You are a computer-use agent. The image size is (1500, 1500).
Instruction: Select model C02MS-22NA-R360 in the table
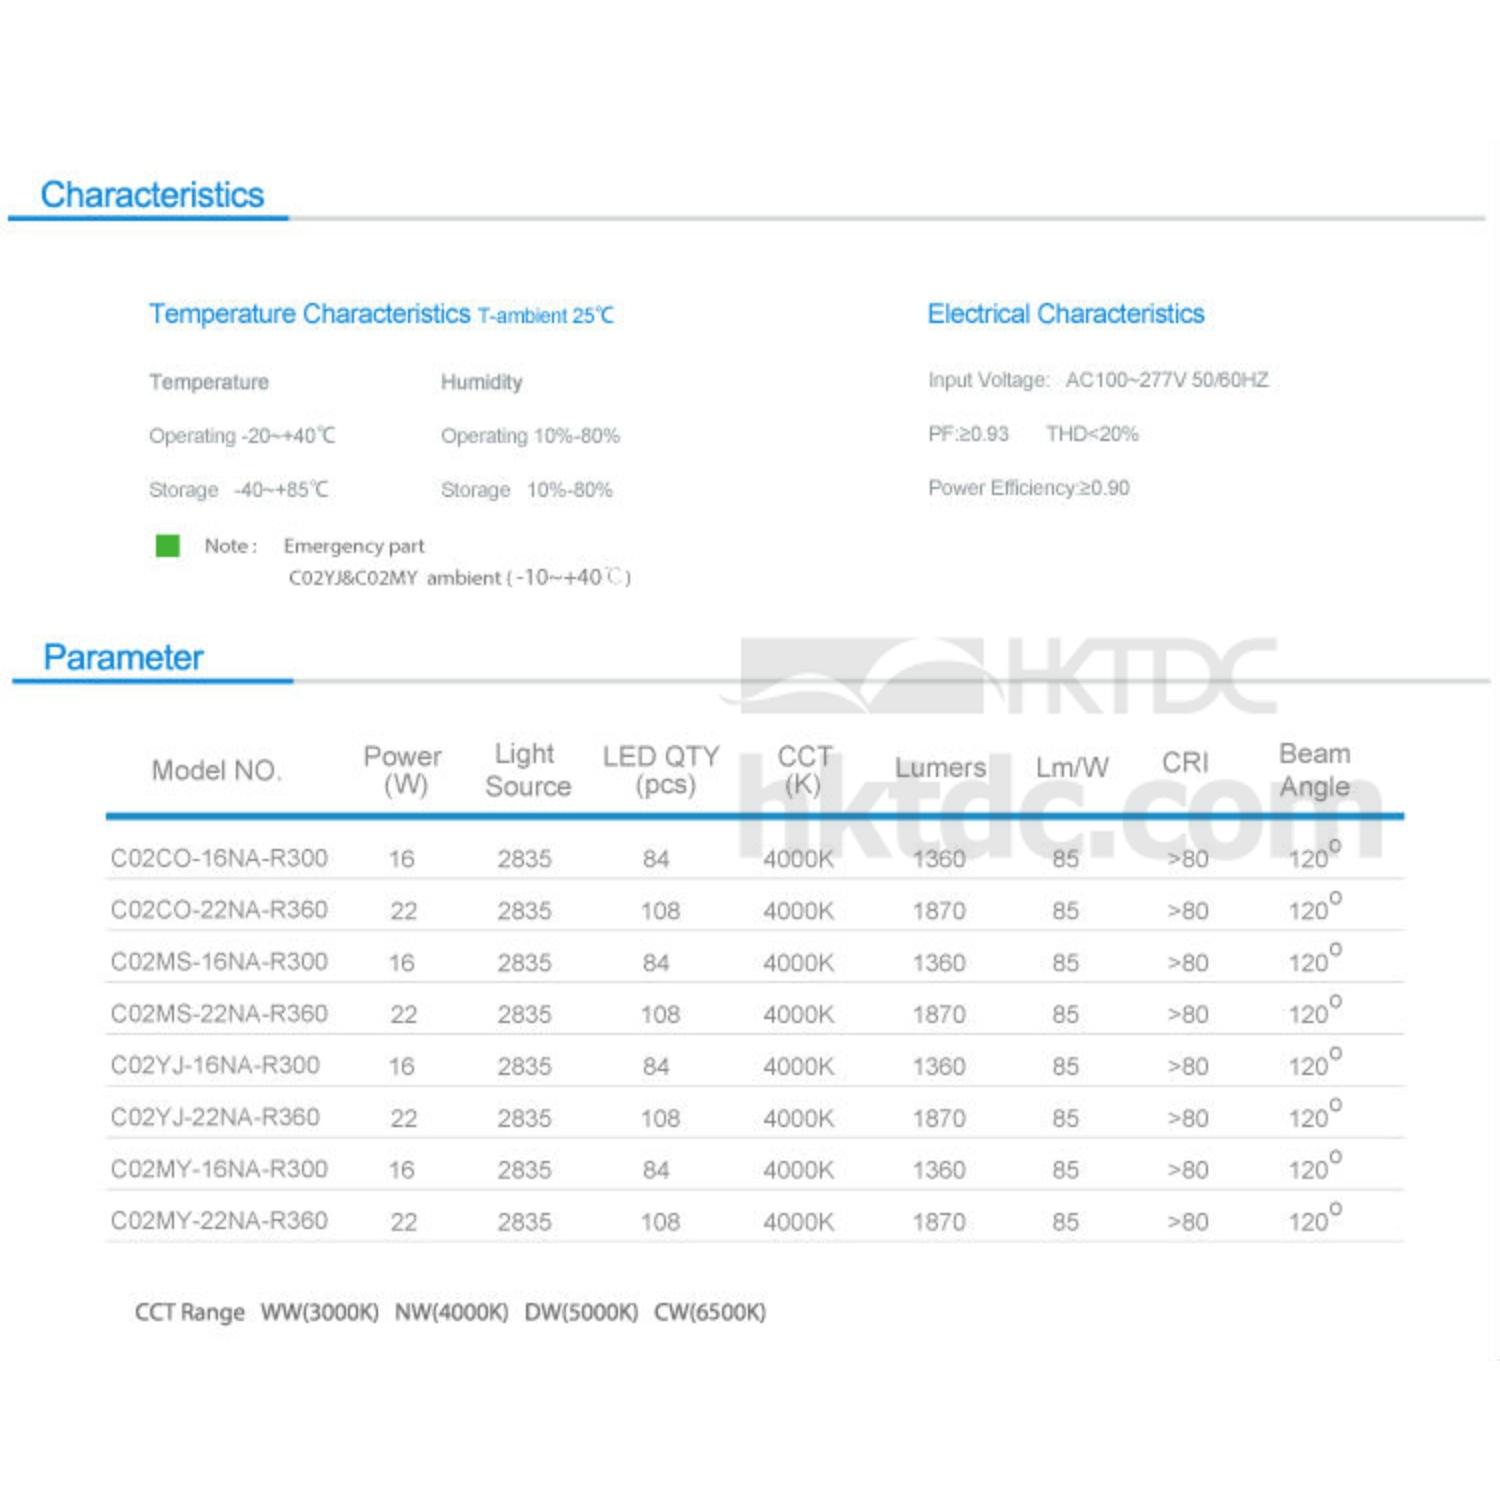tap(219, 1013)
